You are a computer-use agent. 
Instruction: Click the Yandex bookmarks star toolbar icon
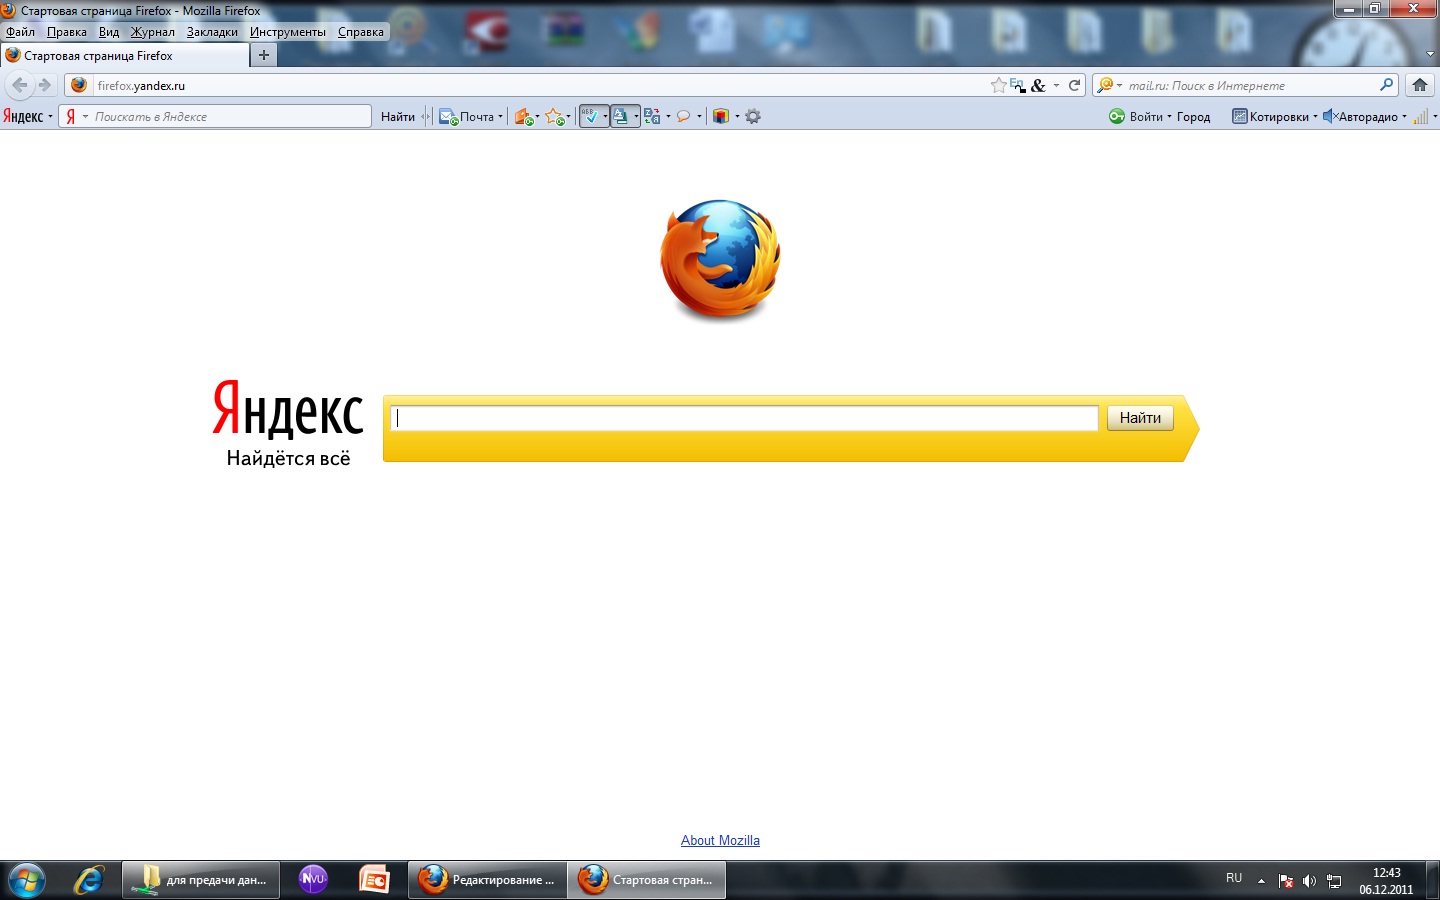[x=555, y=116]
